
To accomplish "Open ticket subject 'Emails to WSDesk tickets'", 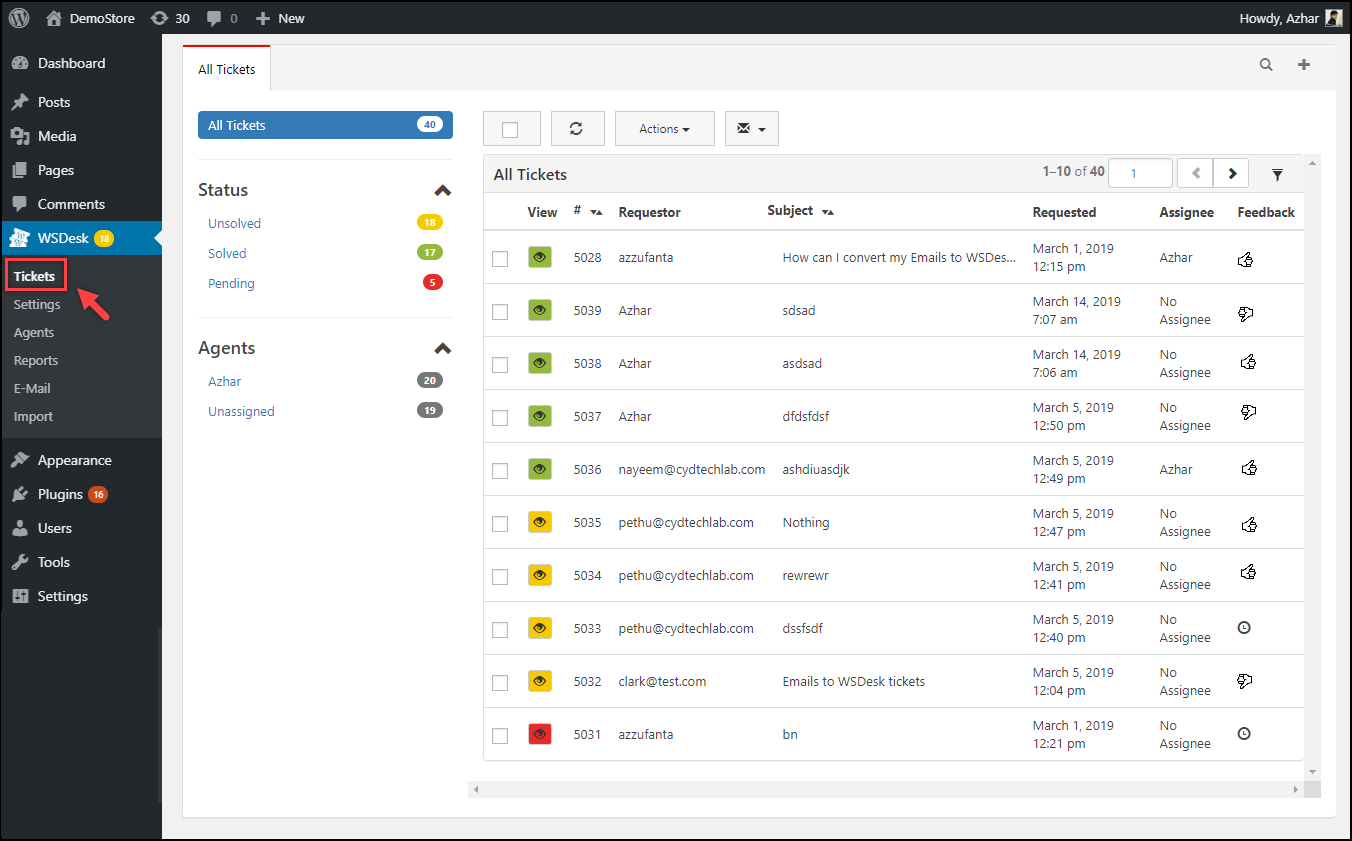I will [853, 681].
